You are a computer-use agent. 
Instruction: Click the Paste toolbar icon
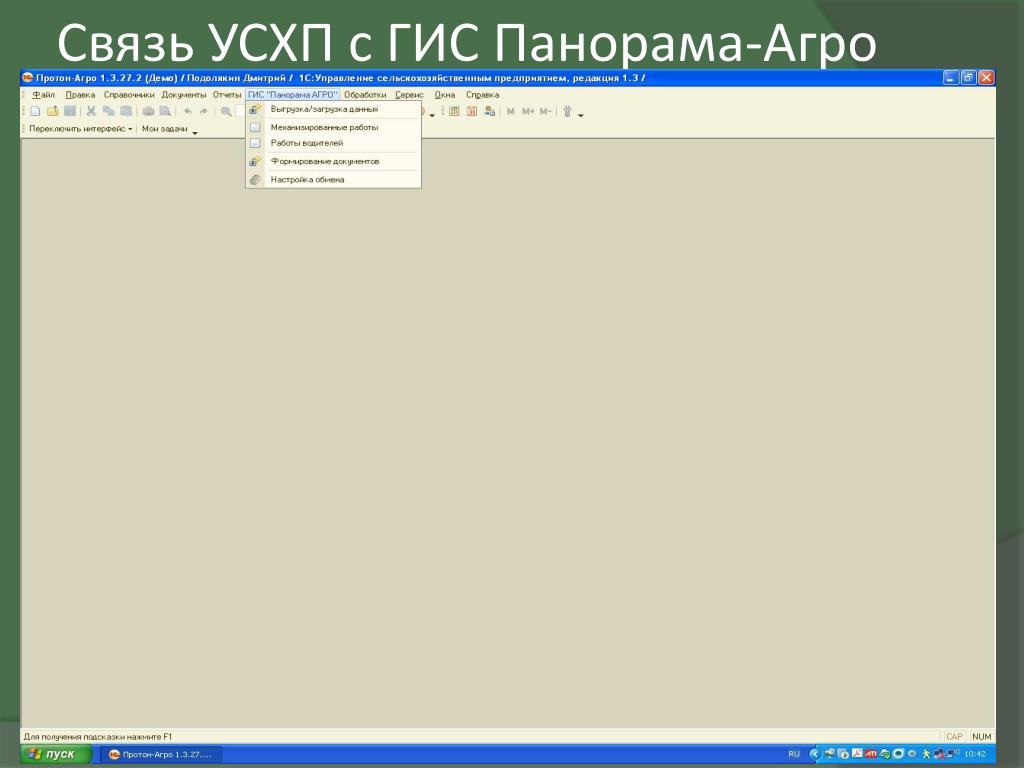click(x=126, y=112)
